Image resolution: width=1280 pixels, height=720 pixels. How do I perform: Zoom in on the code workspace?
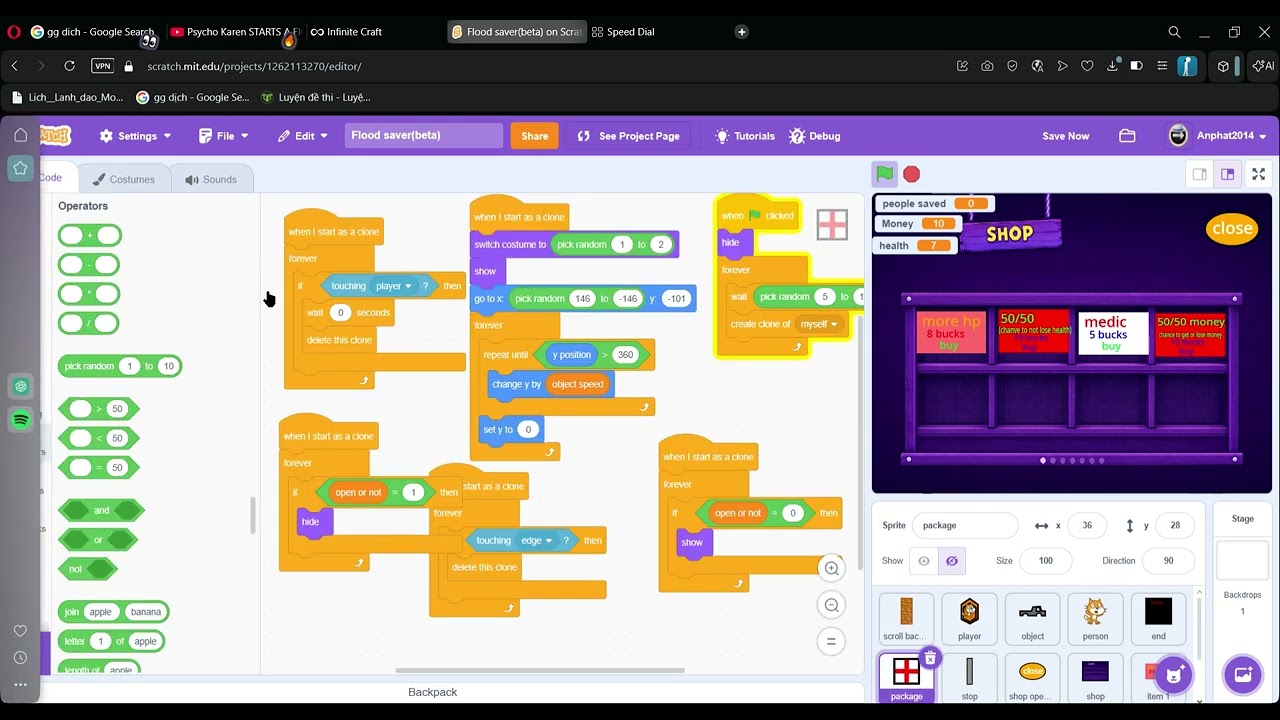click(831, 568)
